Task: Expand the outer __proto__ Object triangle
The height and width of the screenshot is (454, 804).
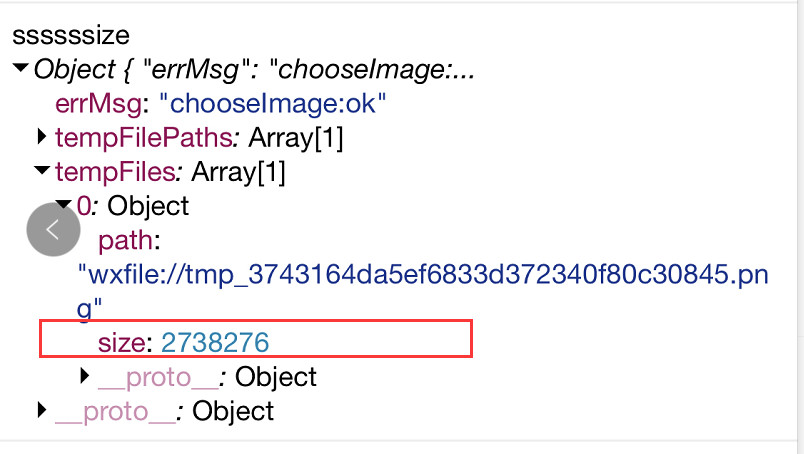Action: (x=42, y=410)
